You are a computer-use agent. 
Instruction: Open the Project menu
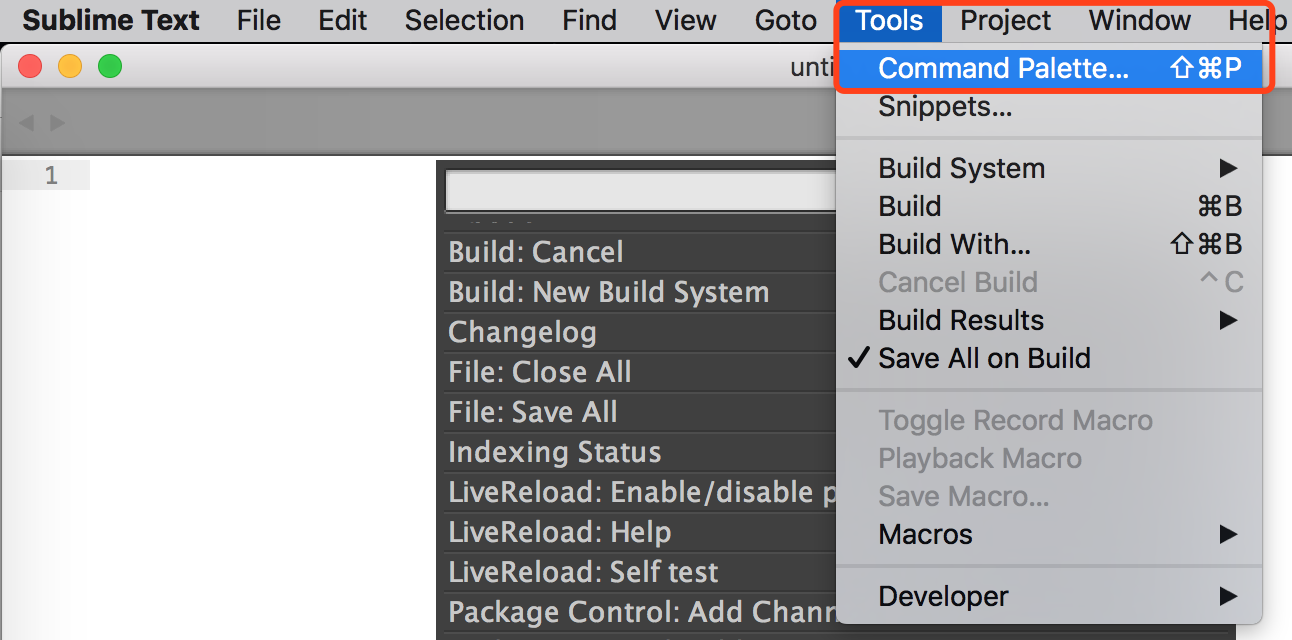(x=1005, y=20)
